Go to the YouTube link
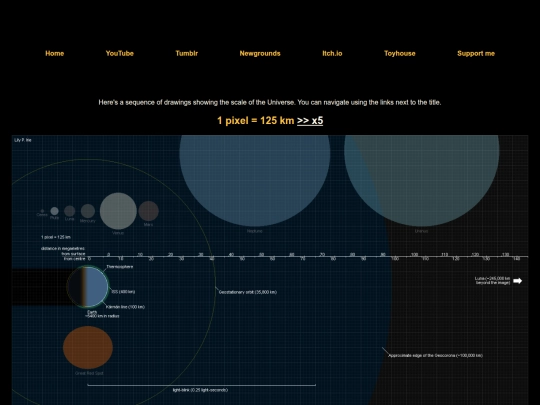Viewport: 540px width, 405px height. tap(120, 53)
